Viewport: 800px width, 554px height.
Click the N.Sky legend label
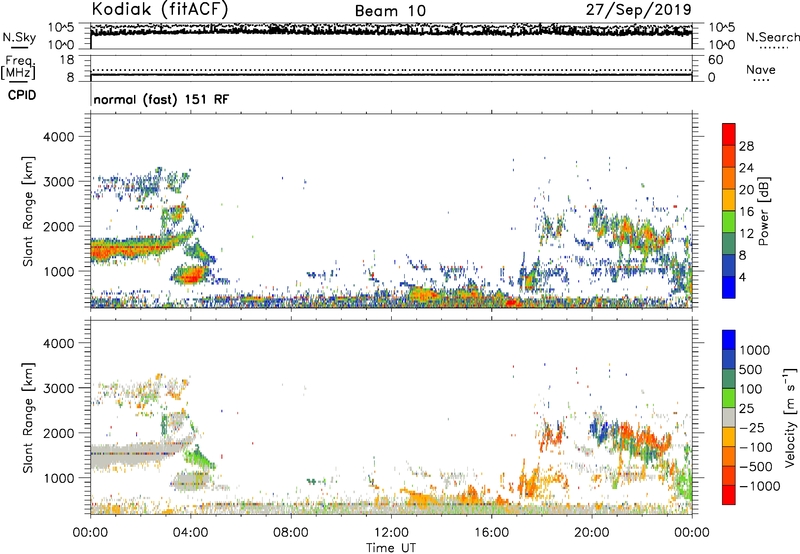click(19, 37)
